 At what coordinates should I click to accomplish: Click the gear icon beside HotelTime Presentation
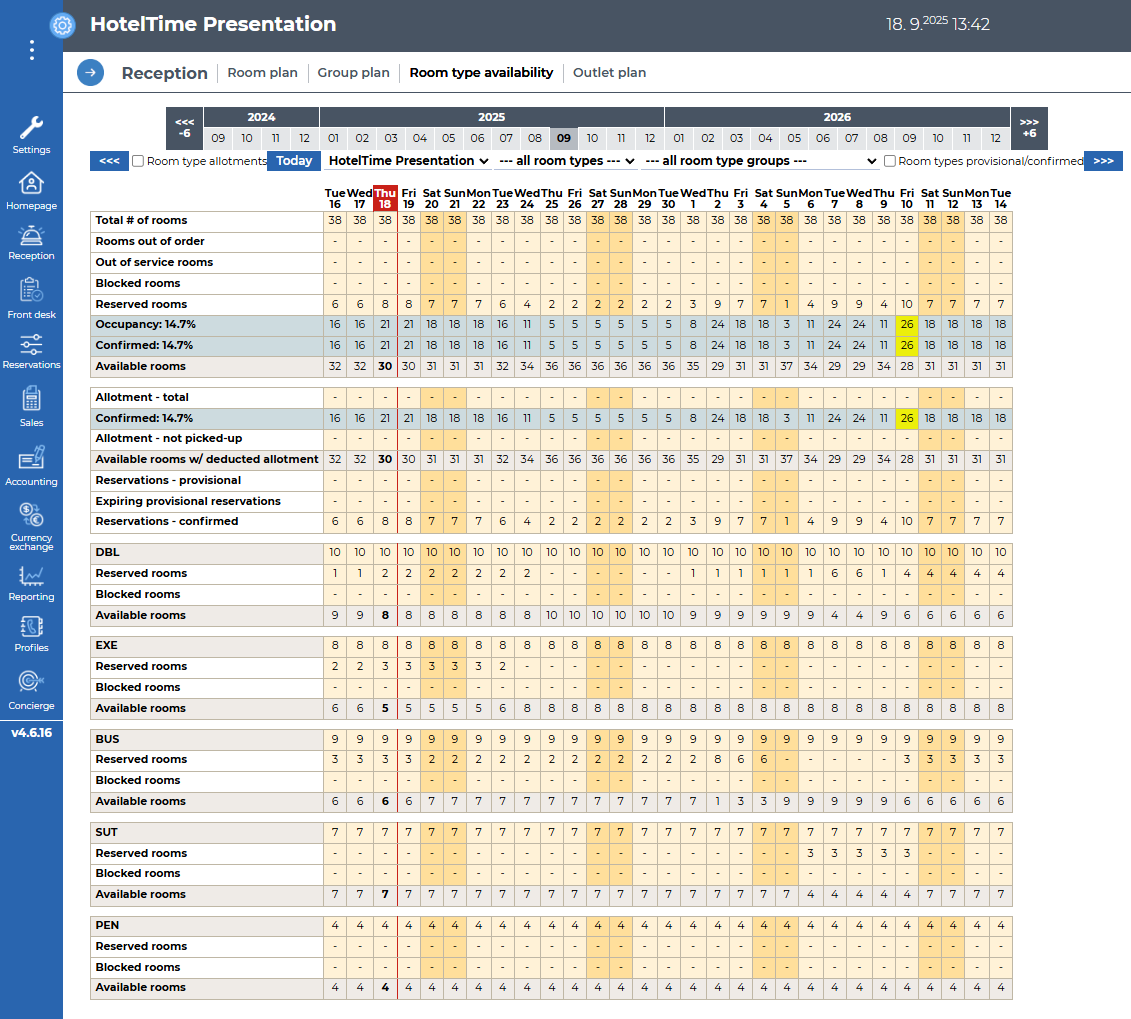[x=62, y=26]
